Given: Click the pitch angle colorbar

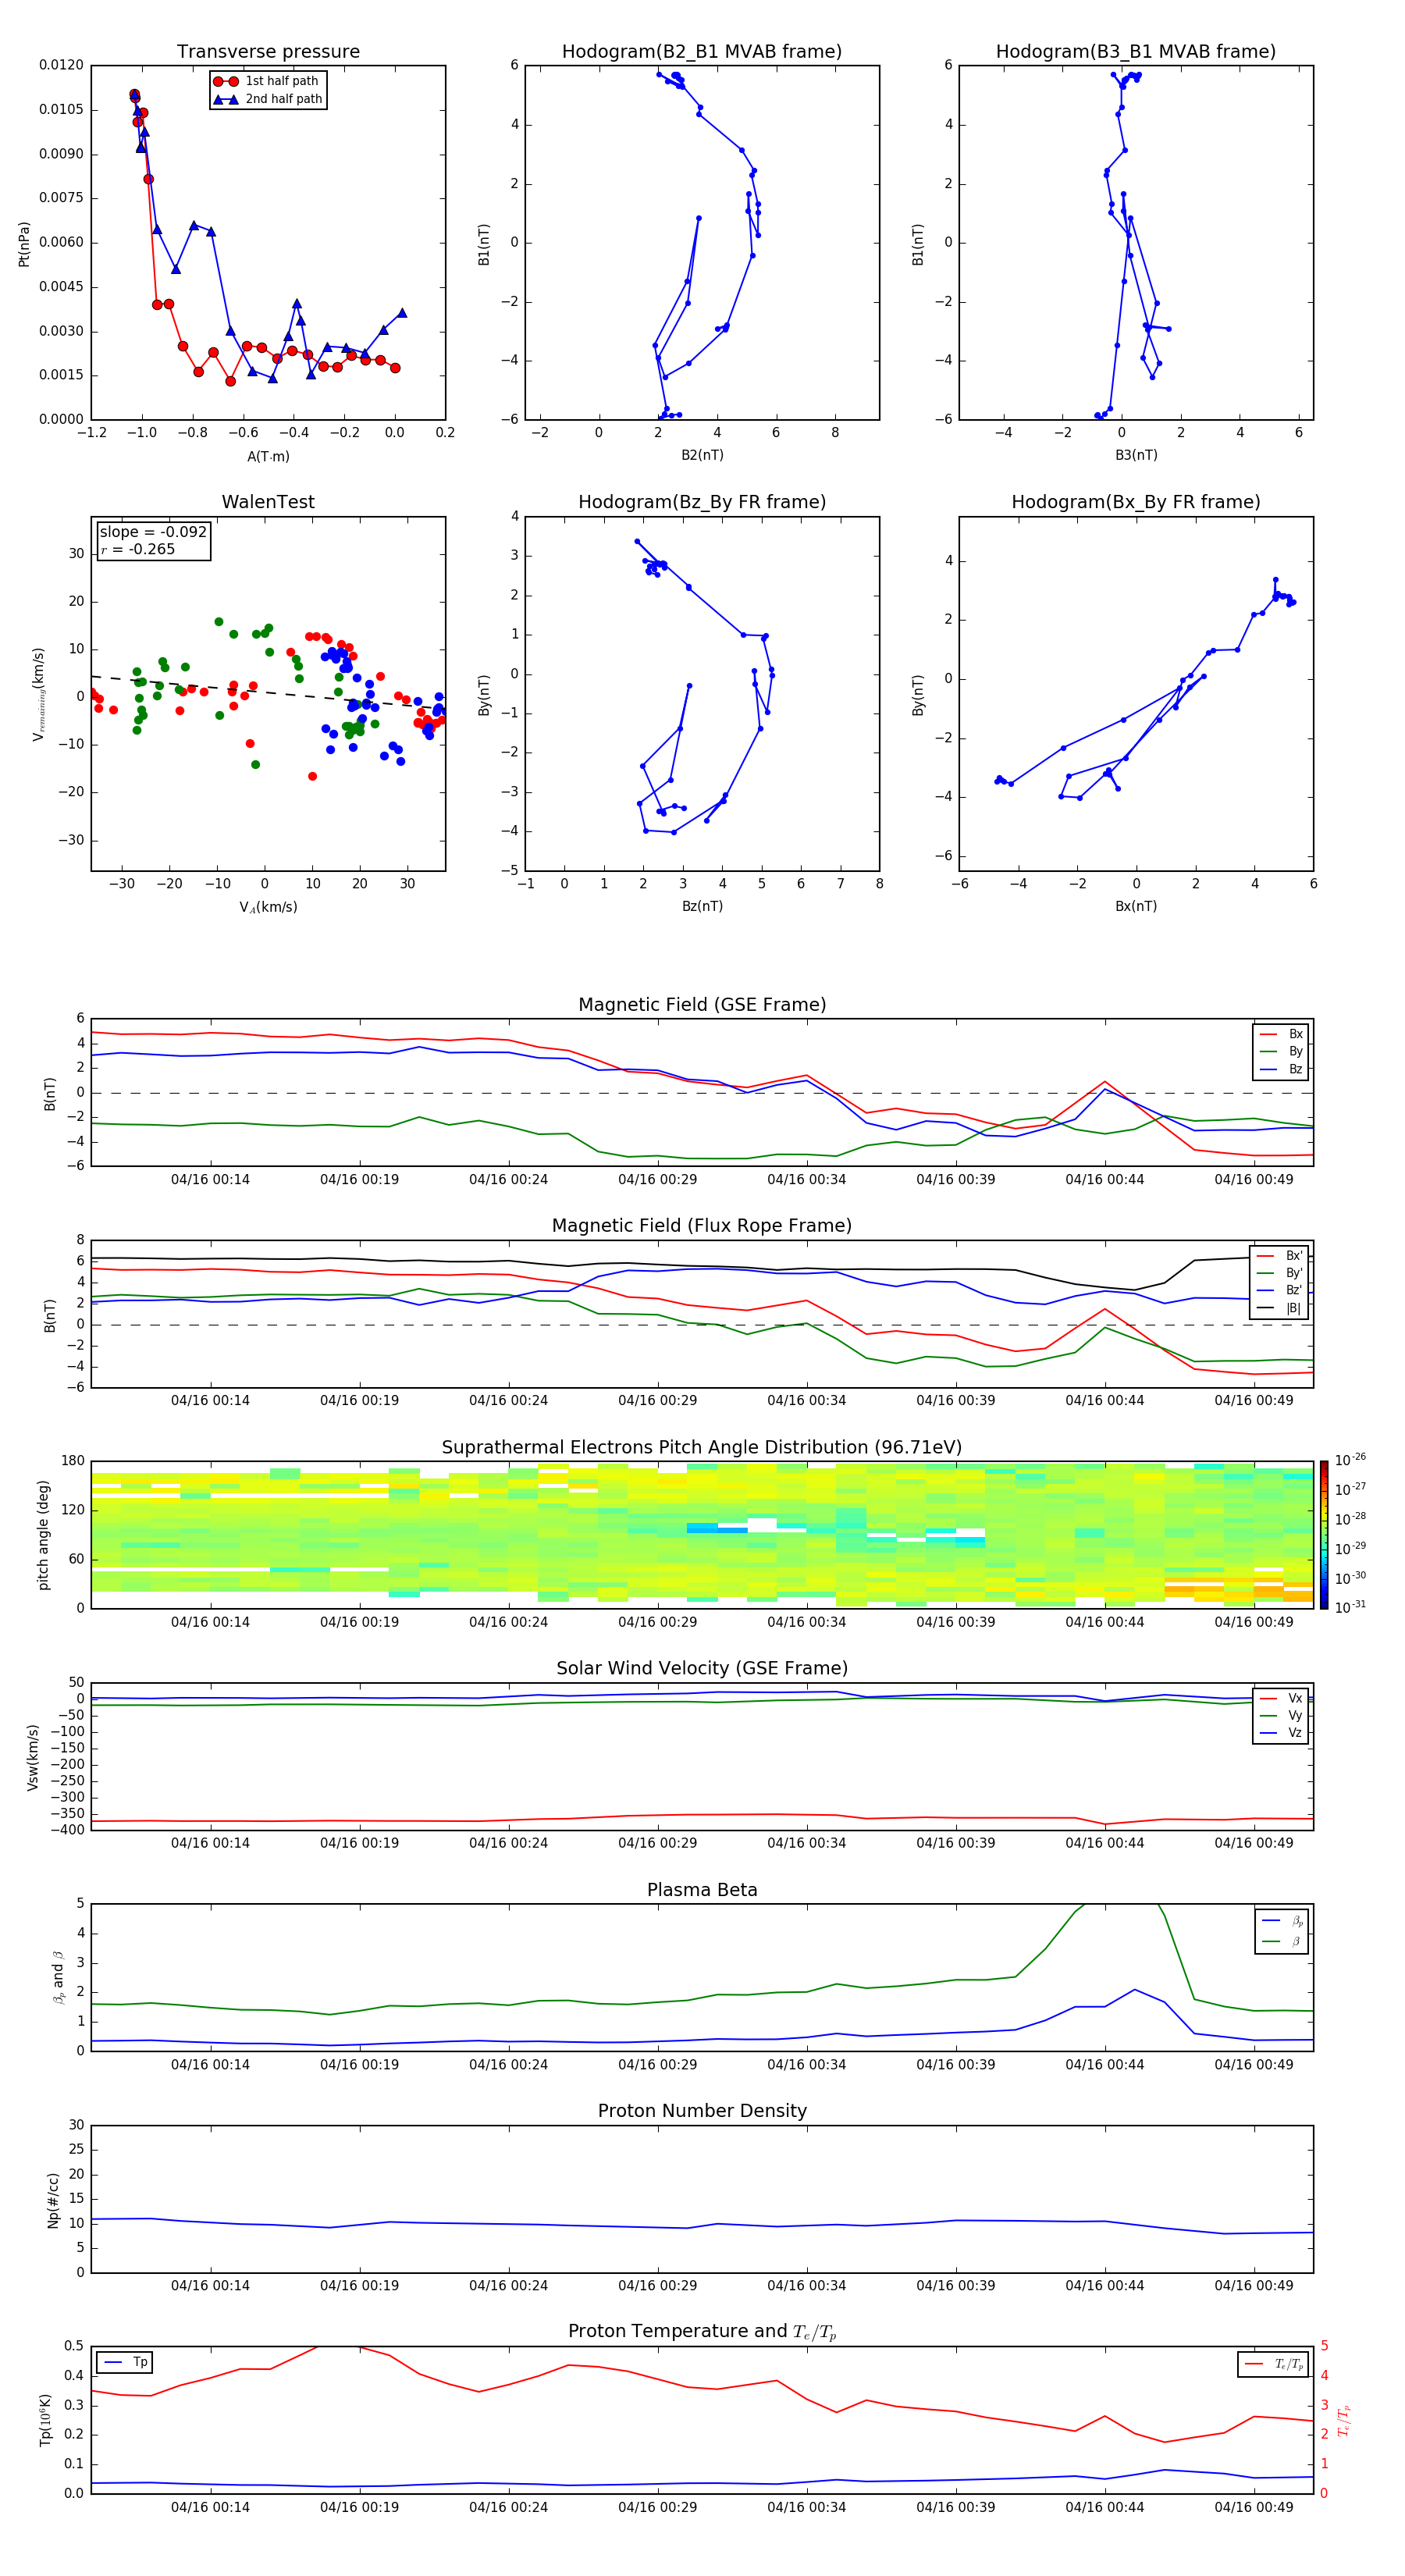Looking at the screenshot, I should (1323, 1535).
